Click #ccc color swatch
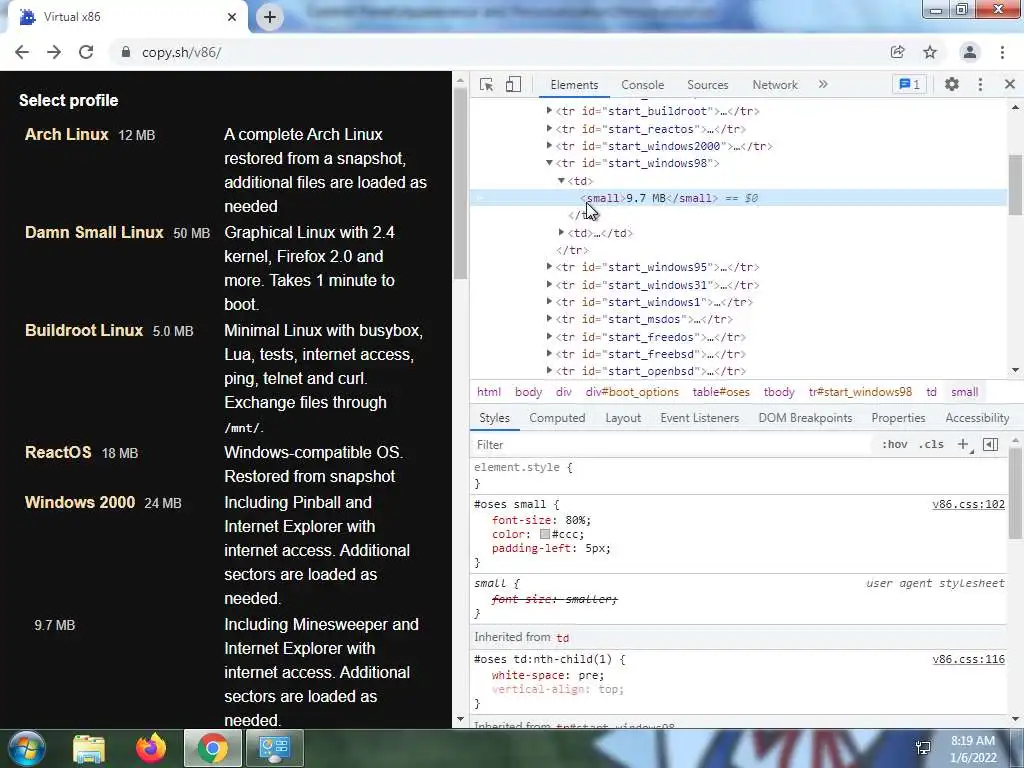 click(545, 534)
